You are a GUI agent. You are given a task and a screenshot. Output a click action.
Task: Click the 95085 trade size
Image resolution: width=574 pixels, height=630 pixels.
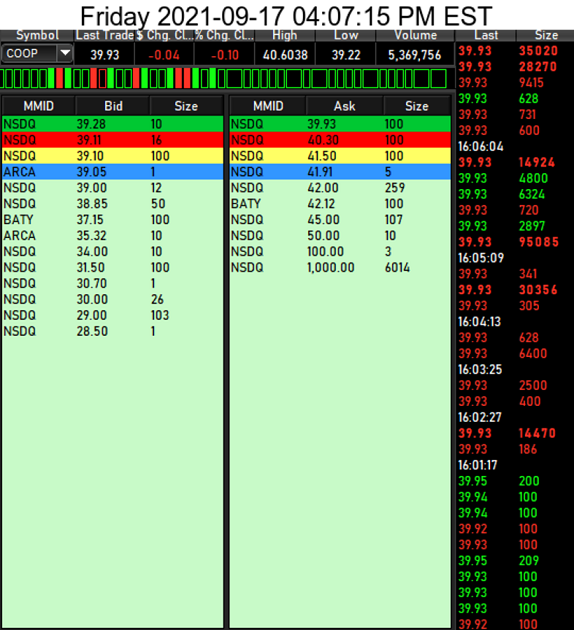[x=539, y=242]
